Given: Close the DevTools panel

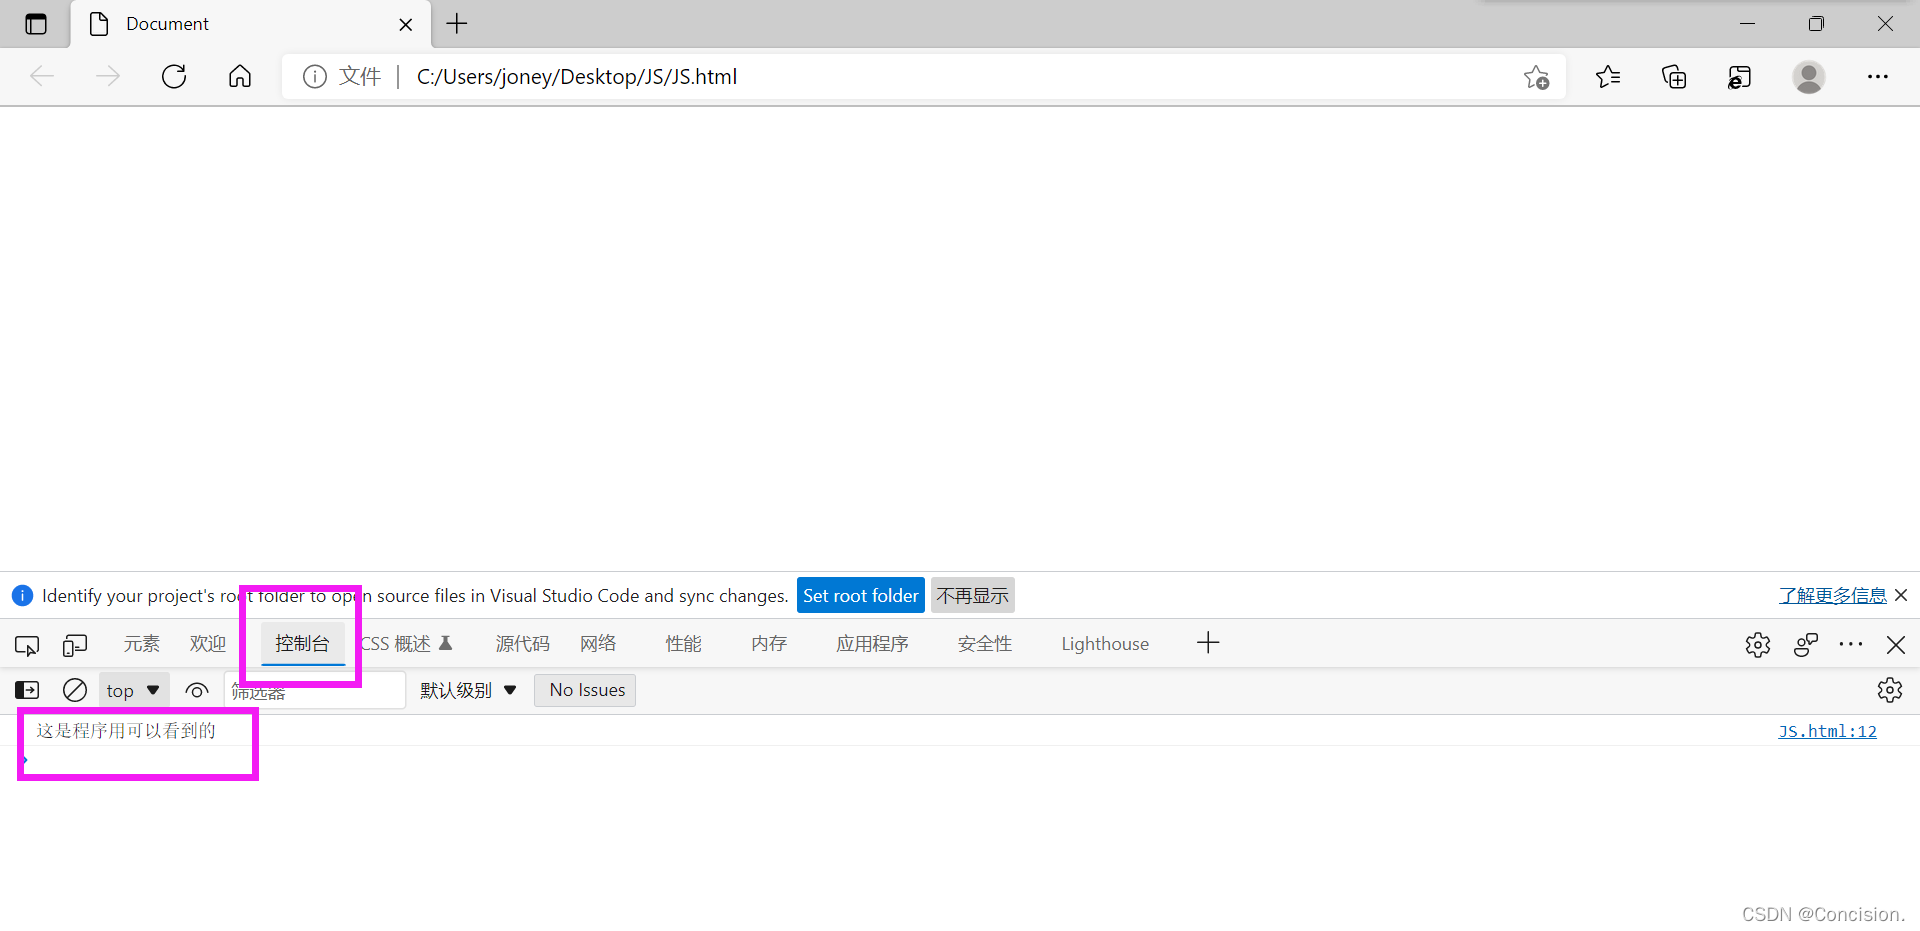Looking at the screenshot, I should [1896, 645].
